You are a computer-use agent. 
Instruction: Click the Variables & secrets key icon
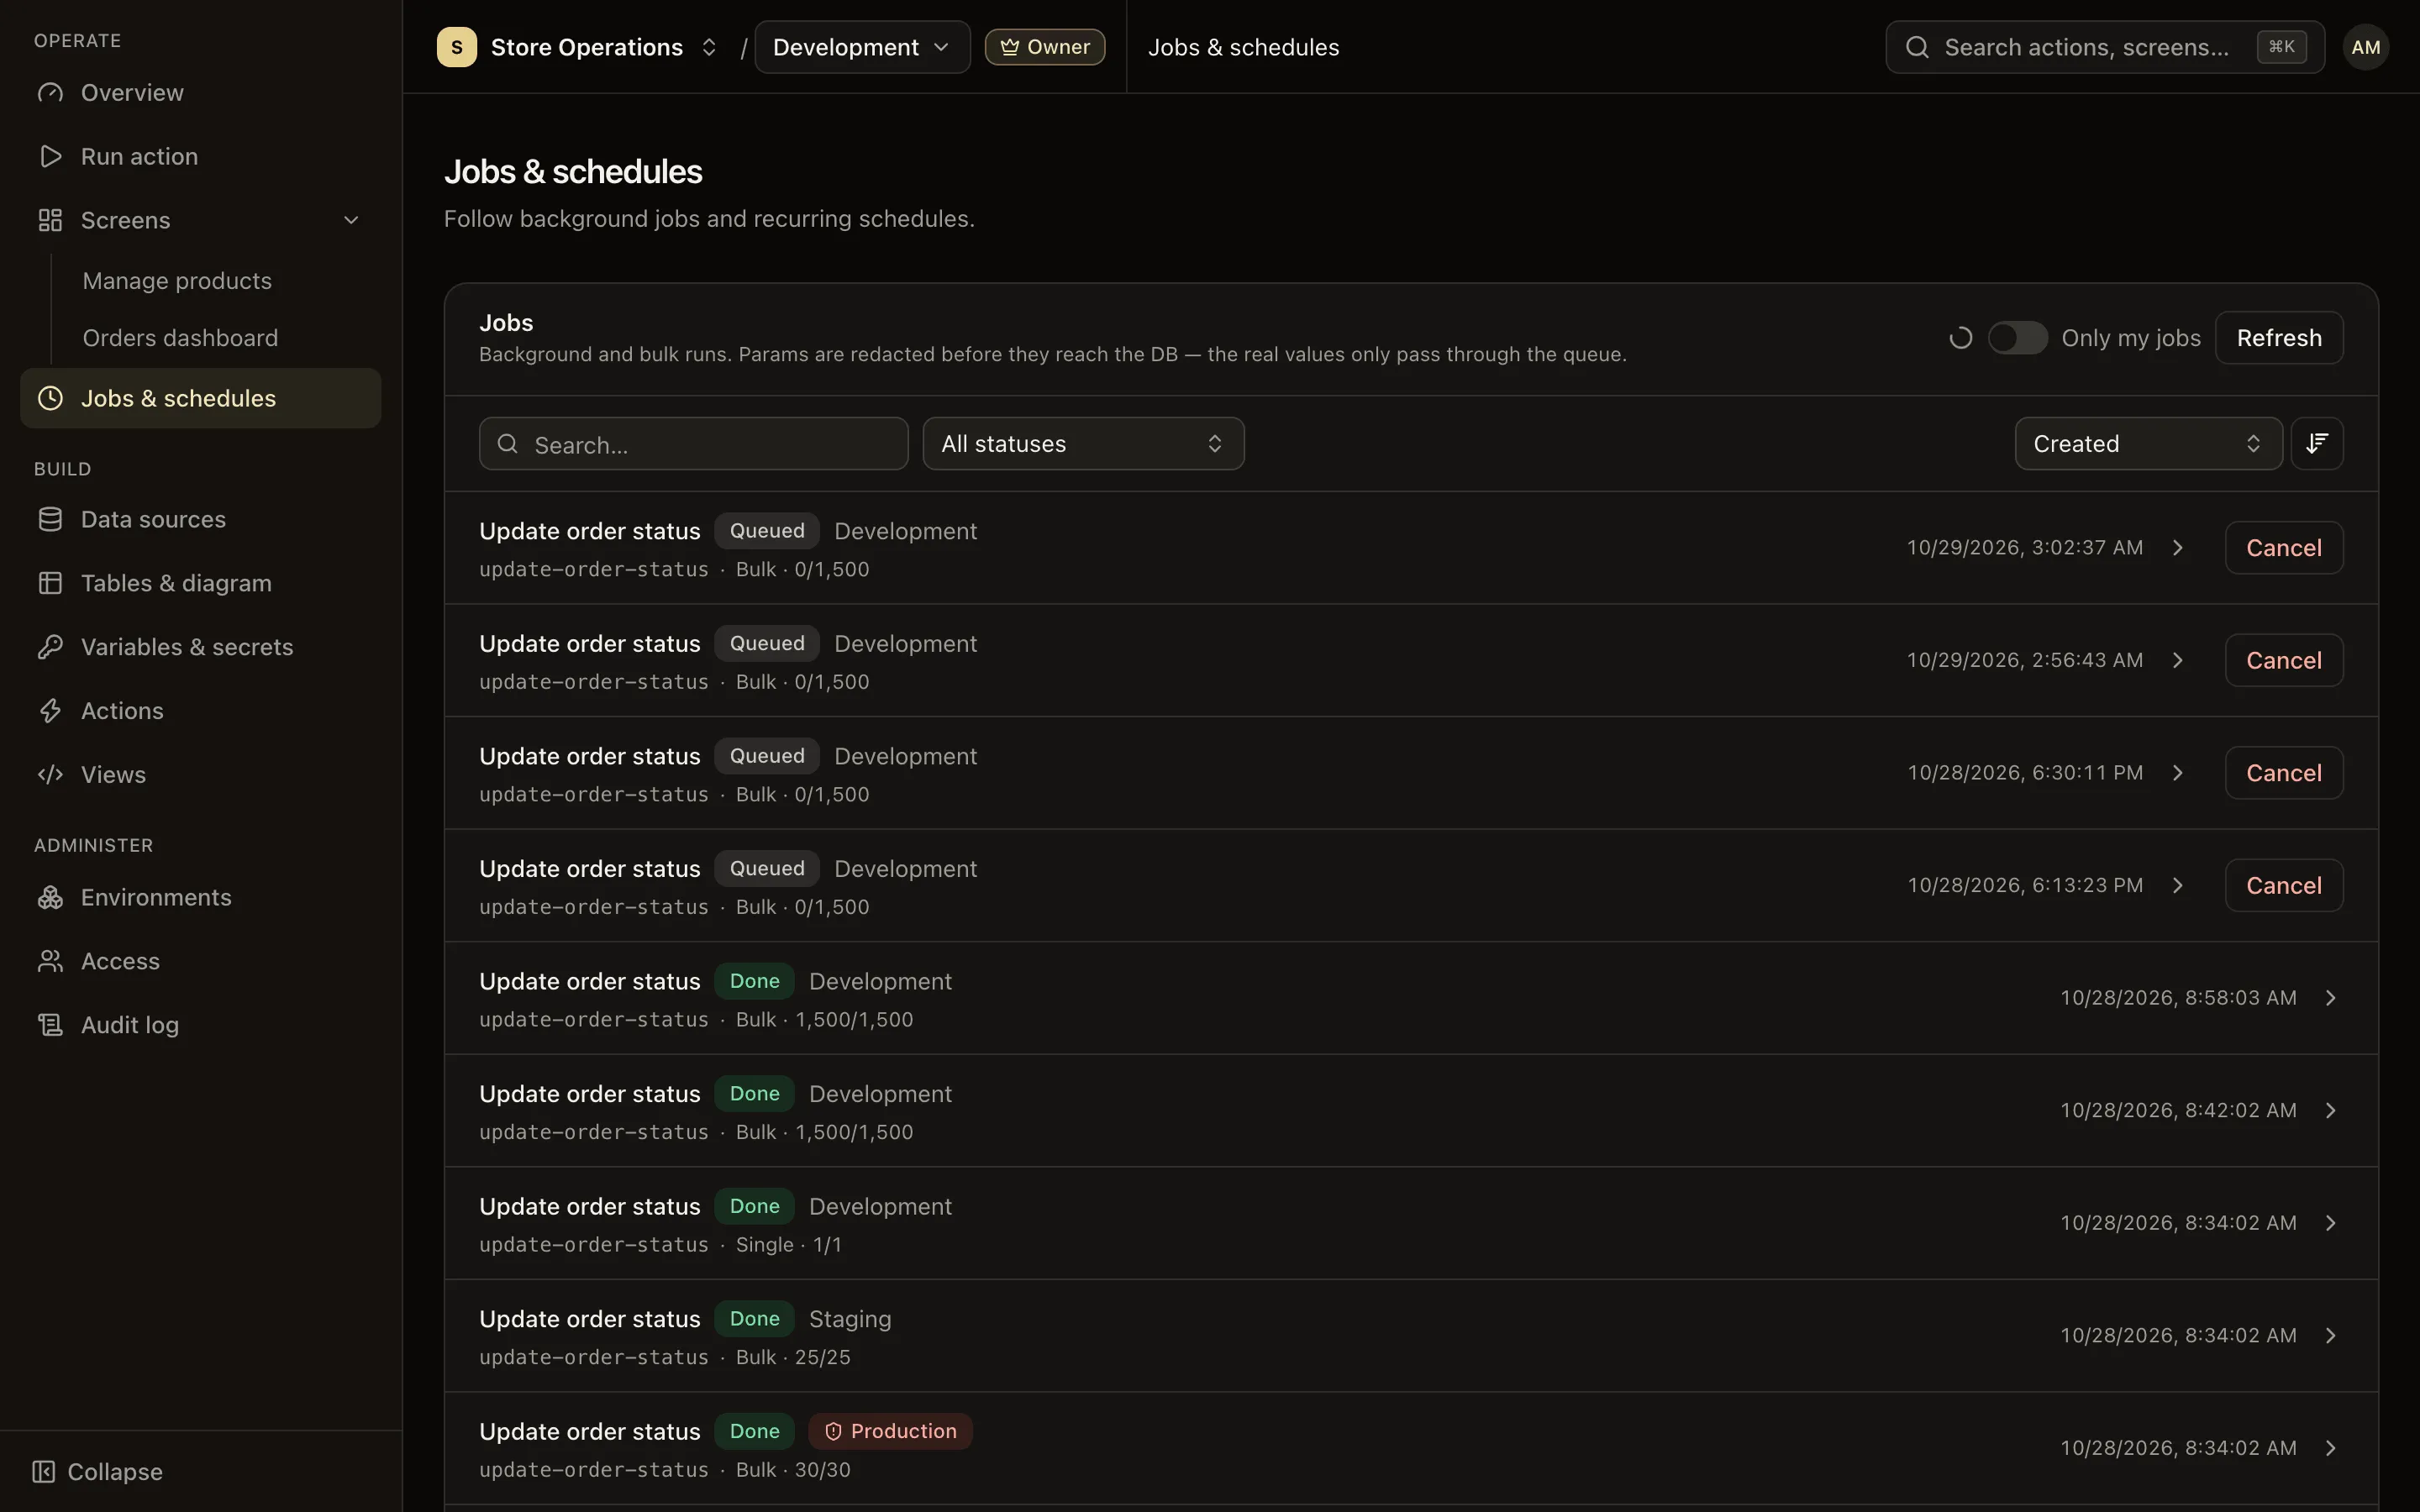click(50, 647)
